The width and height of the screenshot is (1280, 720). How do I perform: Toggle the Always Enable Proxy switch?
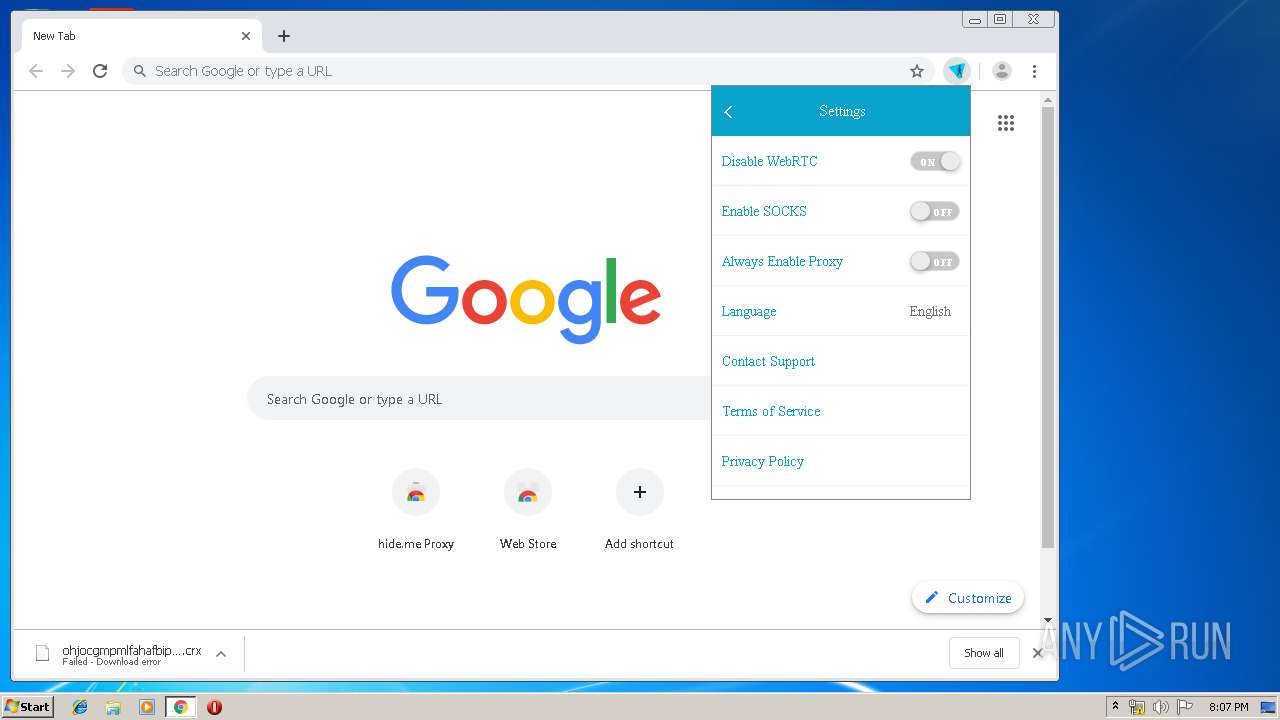[x=935, y=261]
